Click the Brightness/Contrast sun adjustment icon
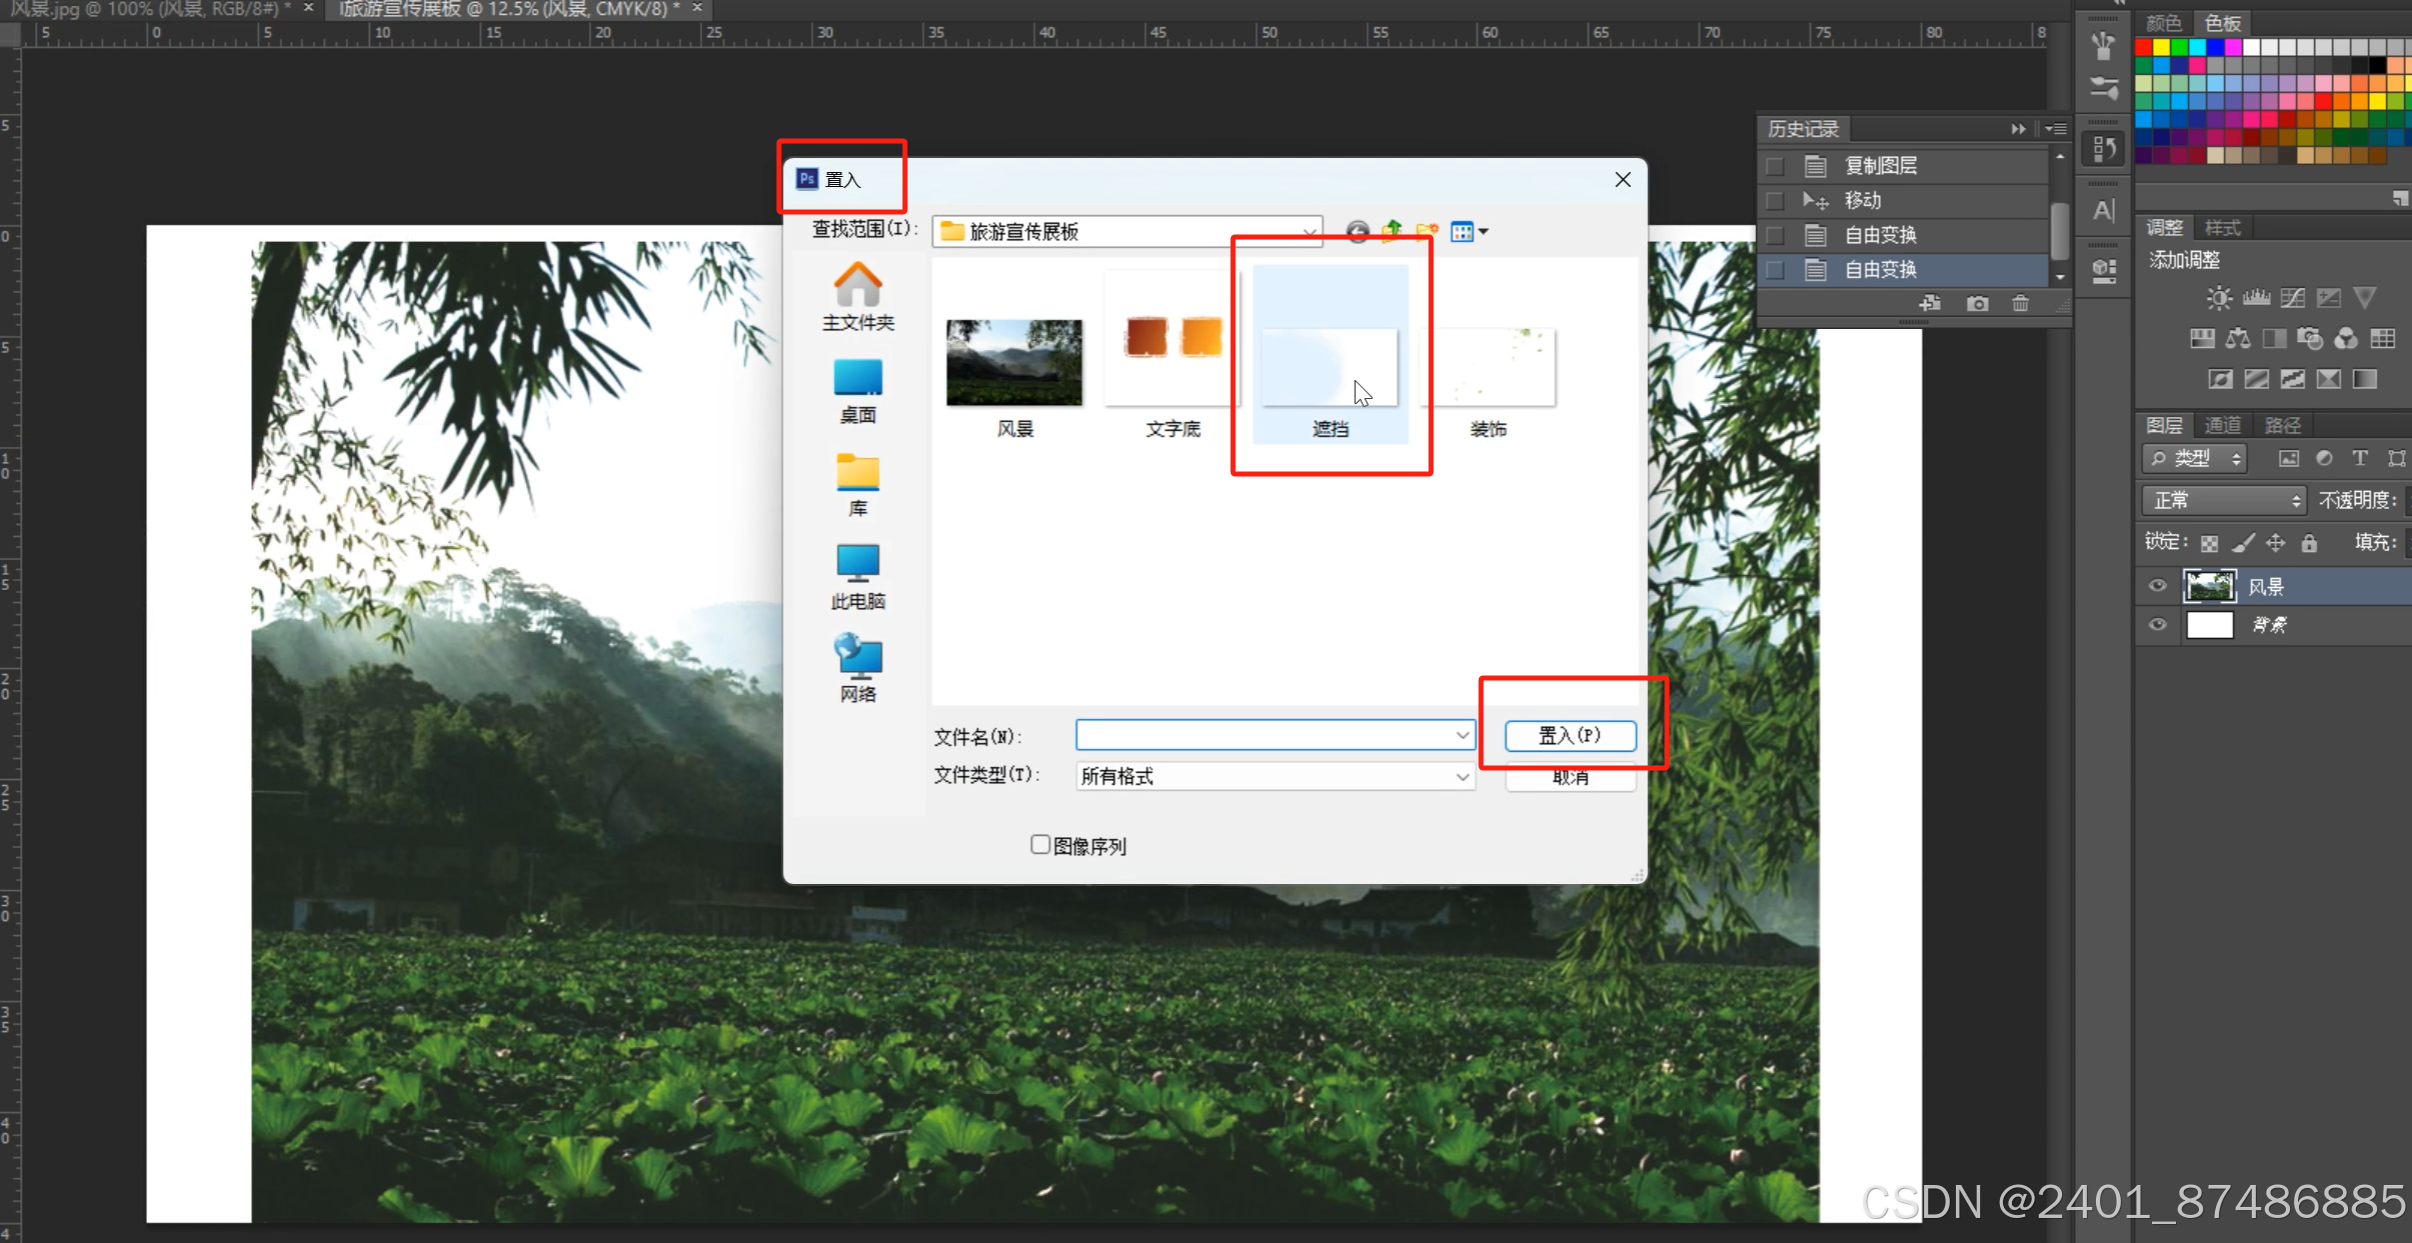Viewport: 2412px width, 1243px height. (x=2219, y=298)
